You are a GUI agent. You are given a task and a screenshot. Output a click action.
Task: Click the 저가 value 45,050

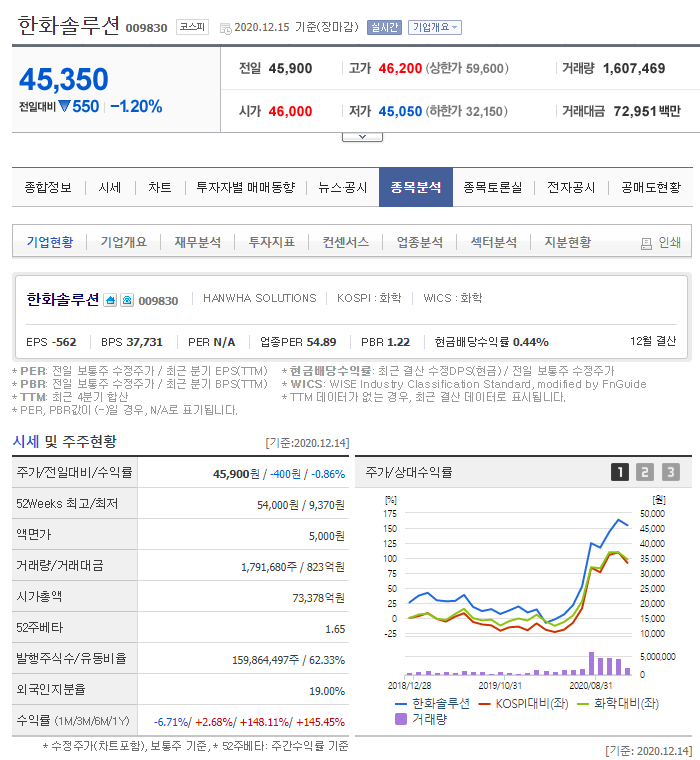click(400, 111)
